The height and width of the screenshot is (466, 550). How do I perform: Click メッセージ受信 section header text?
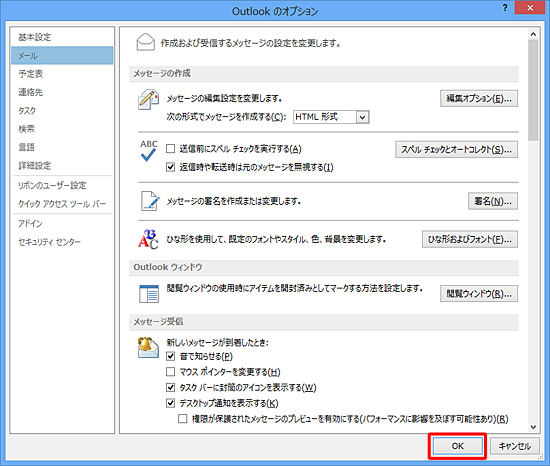pos(158,322)
